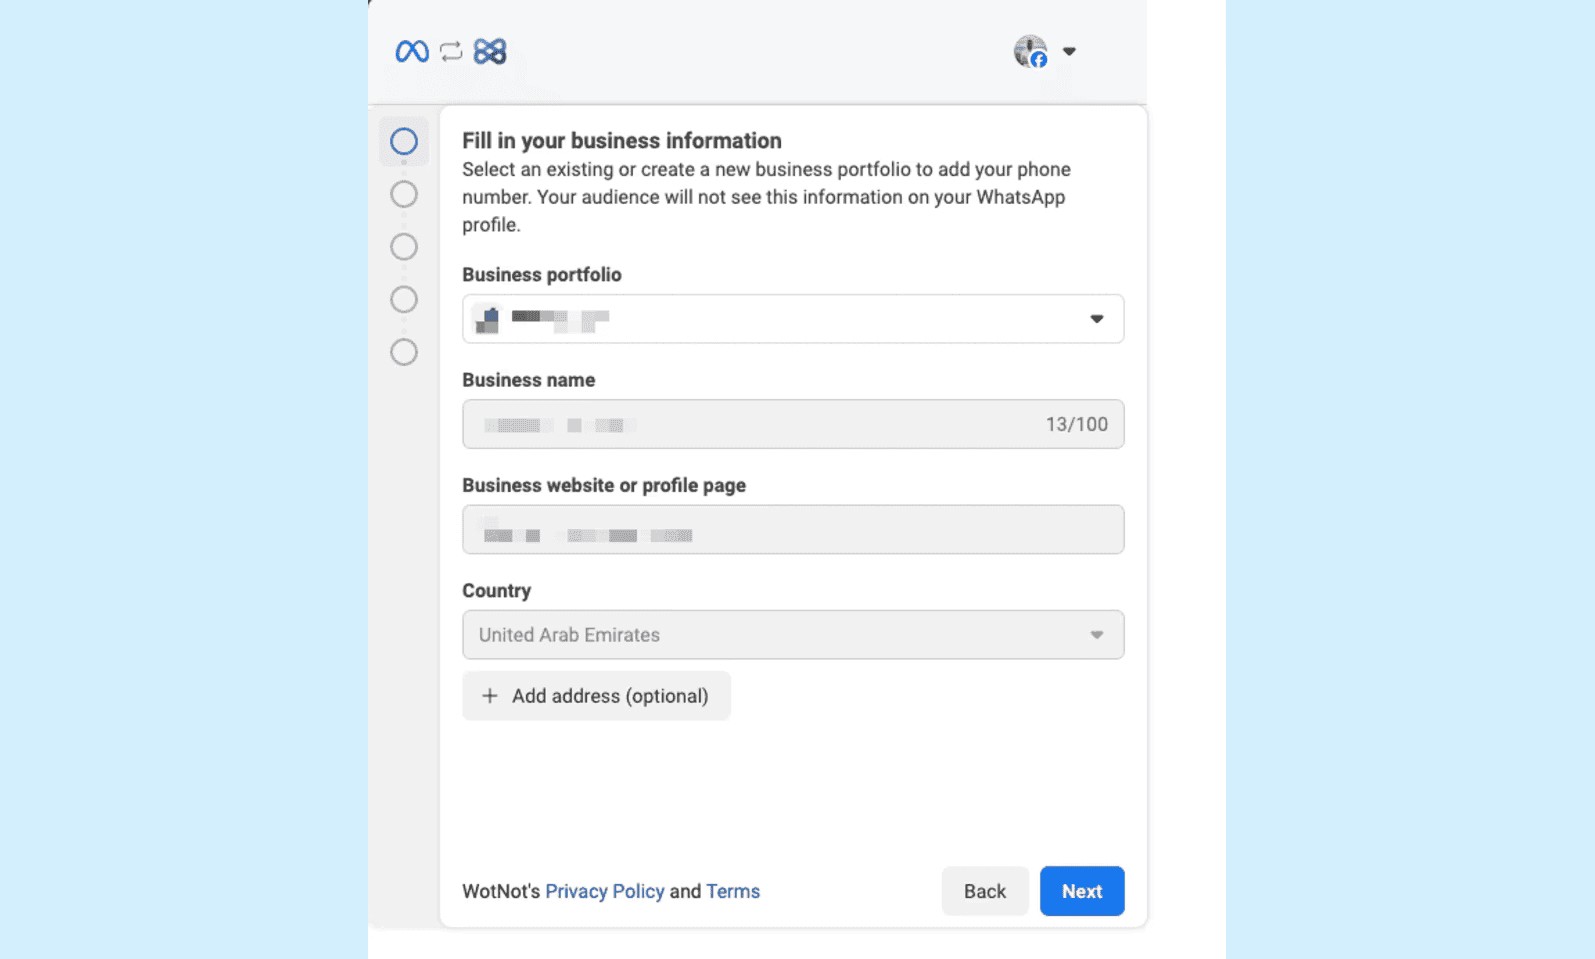Click into the Business name field
Image resolution: width=1595 pixels, height=959 pixels.
pyautogui.click(x=793, y=424)
